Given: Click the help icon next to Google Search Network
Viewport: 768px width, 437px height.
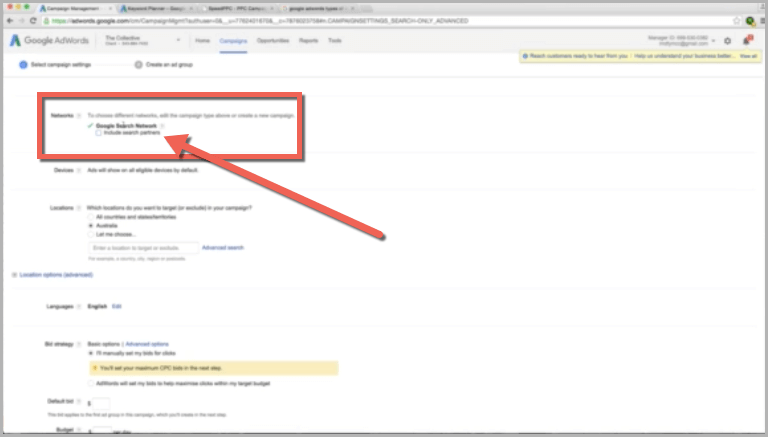Looking at the screenshot, I should point(162,126).
